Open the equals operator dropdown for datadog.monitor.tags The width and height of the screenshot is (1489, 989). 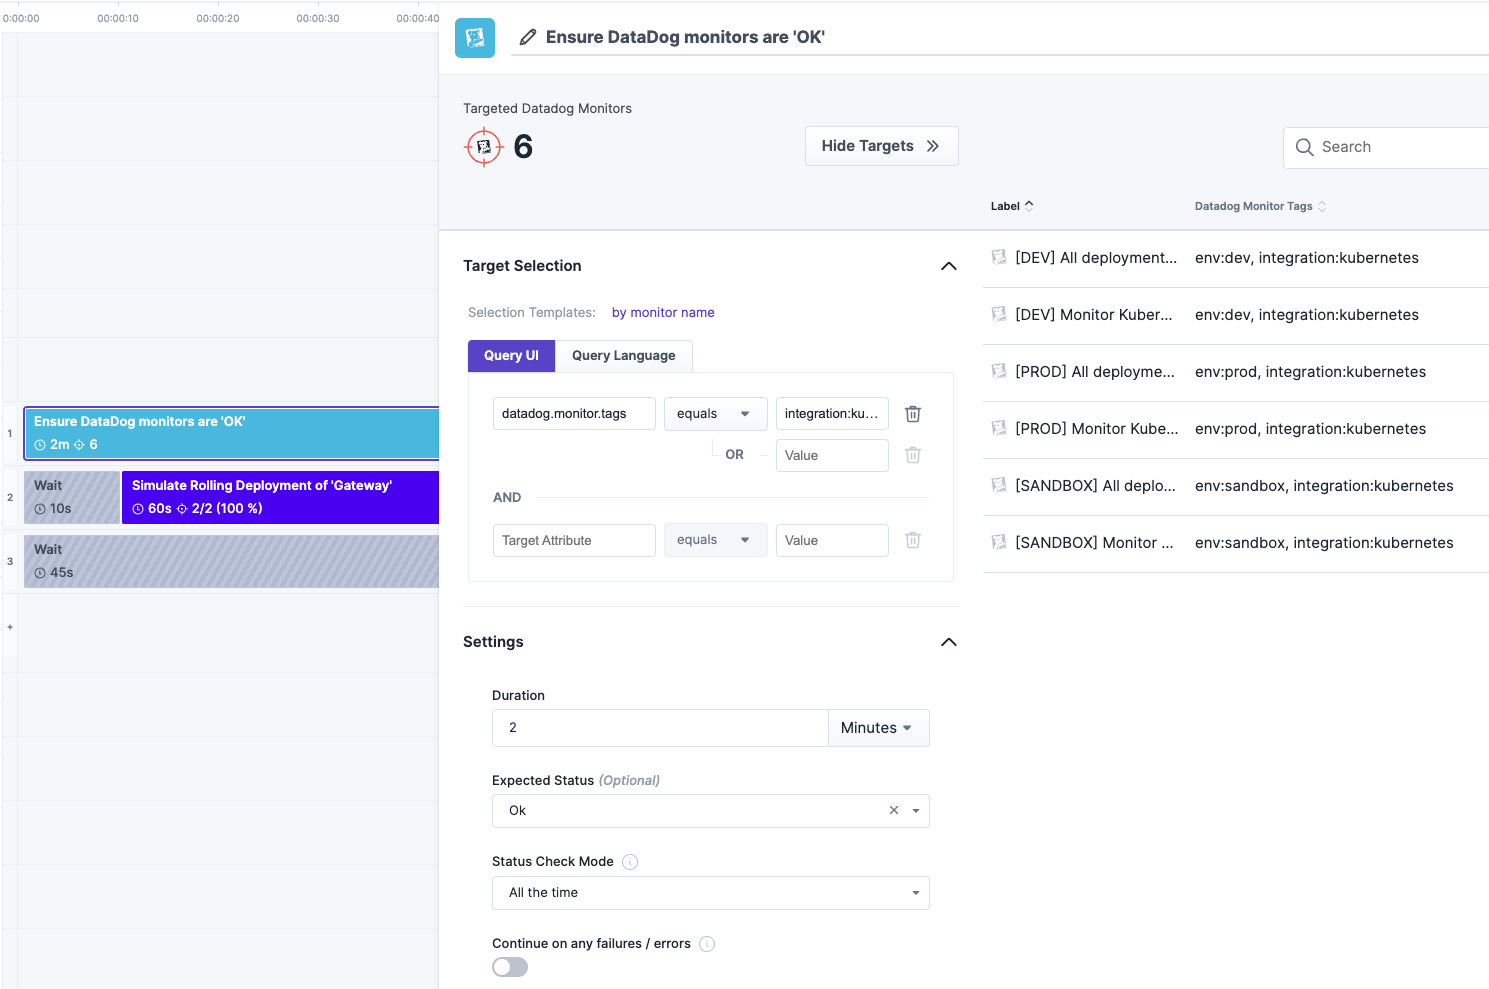pyautogui.click(x=715, y=414)
